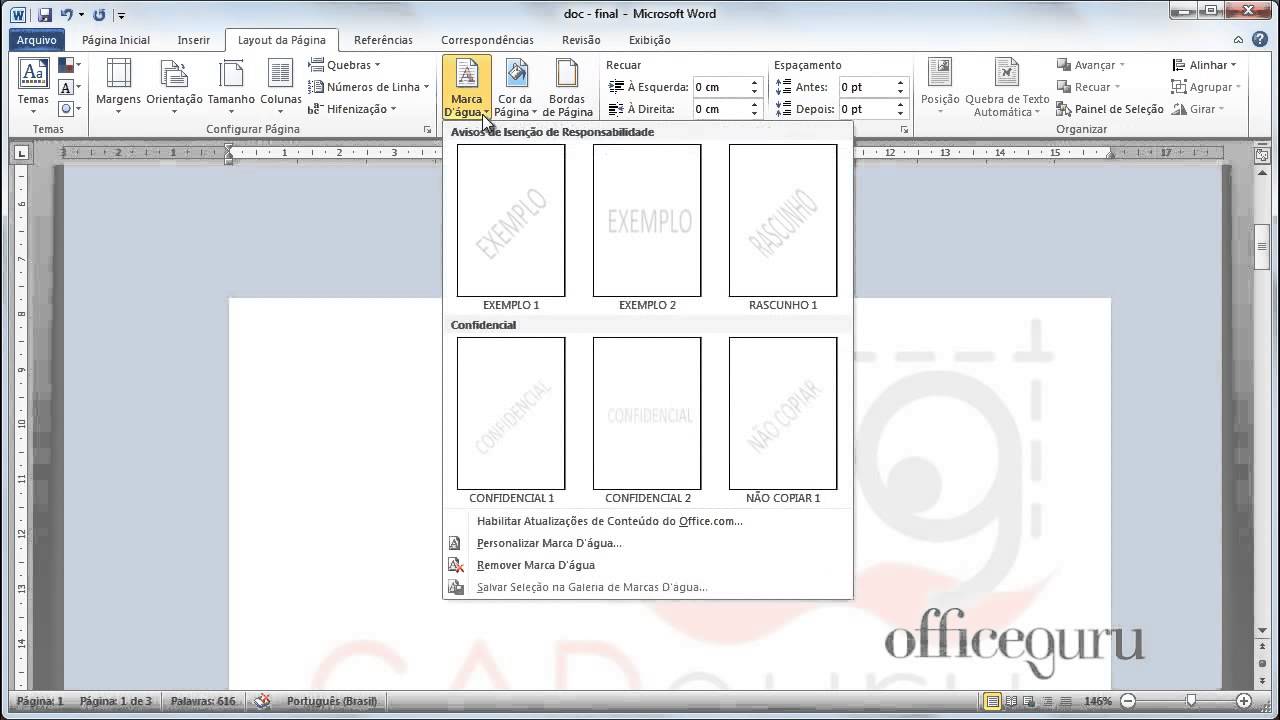The height and width of the screenshot is (720, 1280).
Task: Switch to the Correspondências tab
Action: pyautogui.click(x=487, y=40)
